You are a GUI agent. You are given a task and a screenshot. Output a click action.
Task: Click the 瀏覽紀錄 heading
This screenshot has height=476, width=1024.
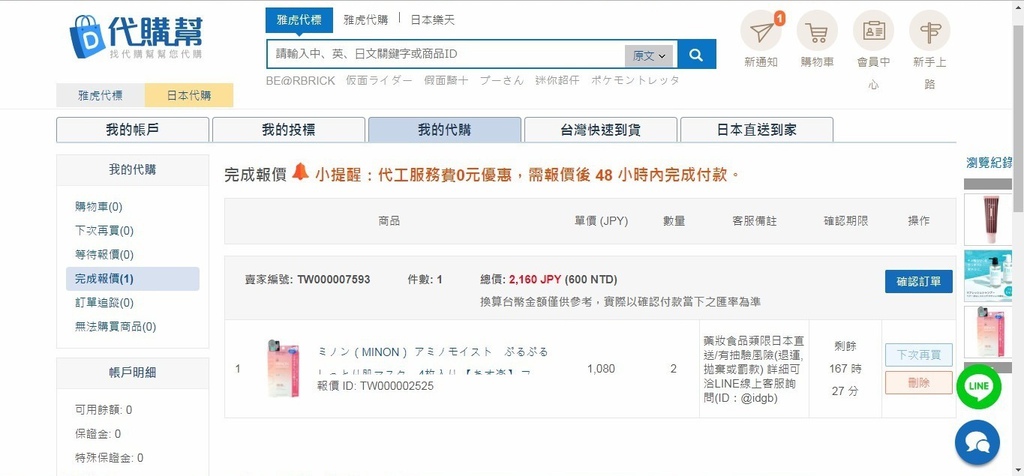[x=989, y=163]
